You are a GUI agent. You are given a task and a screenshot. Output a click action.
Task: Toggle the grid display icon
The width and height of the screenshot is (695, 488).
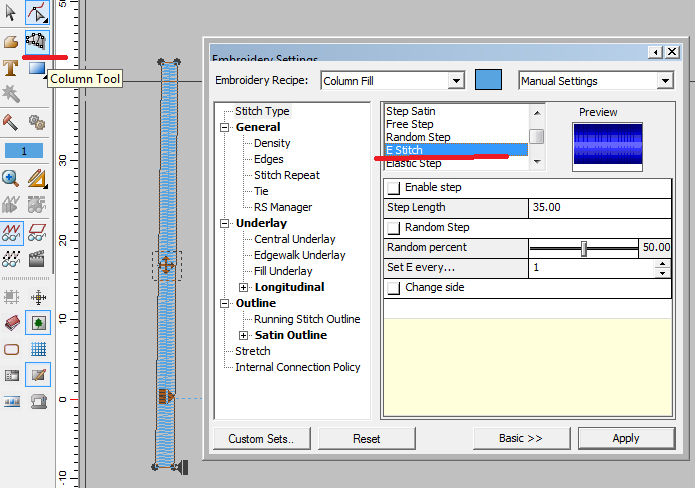click(38, 349)
